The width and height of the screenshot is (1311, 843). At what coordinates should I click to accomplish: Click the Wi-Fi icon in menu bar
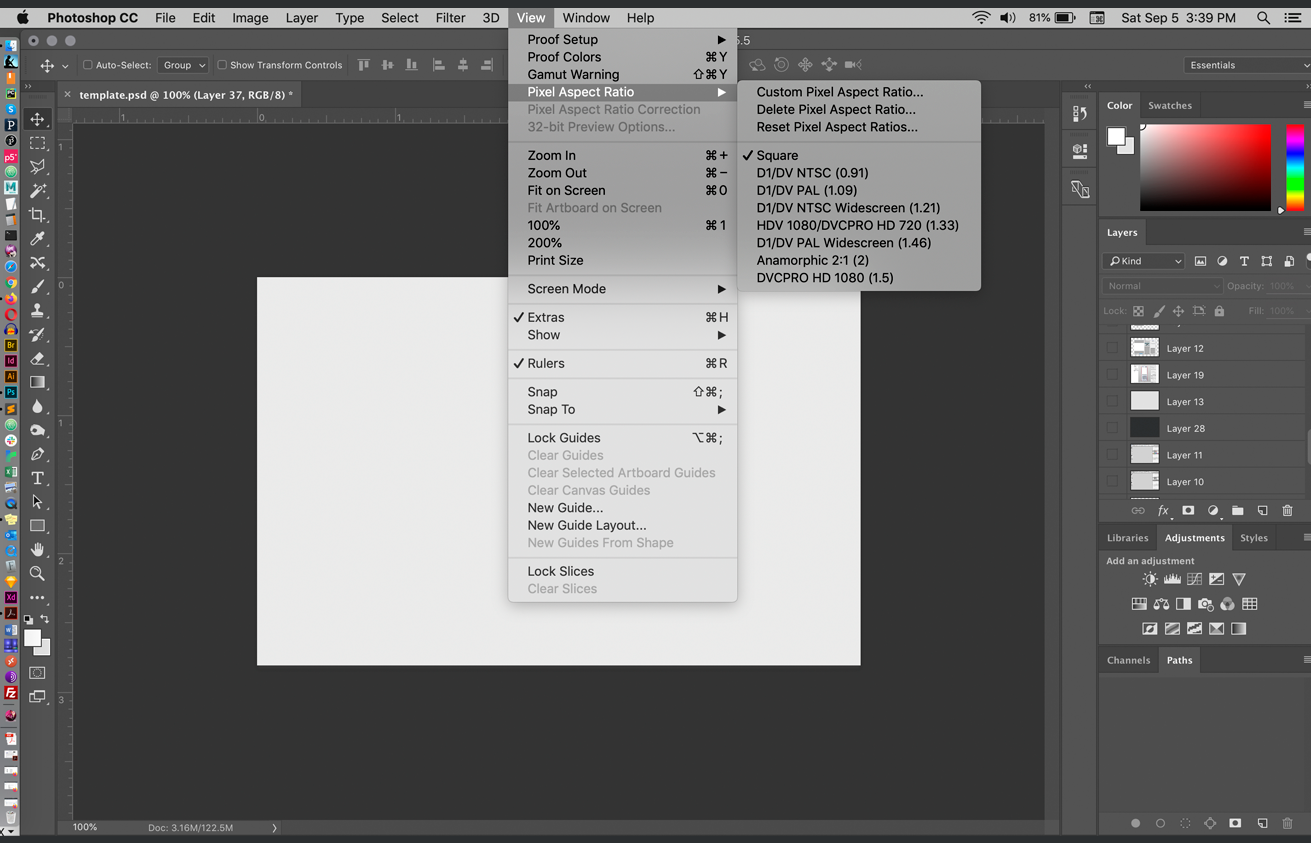click(981, 18)
